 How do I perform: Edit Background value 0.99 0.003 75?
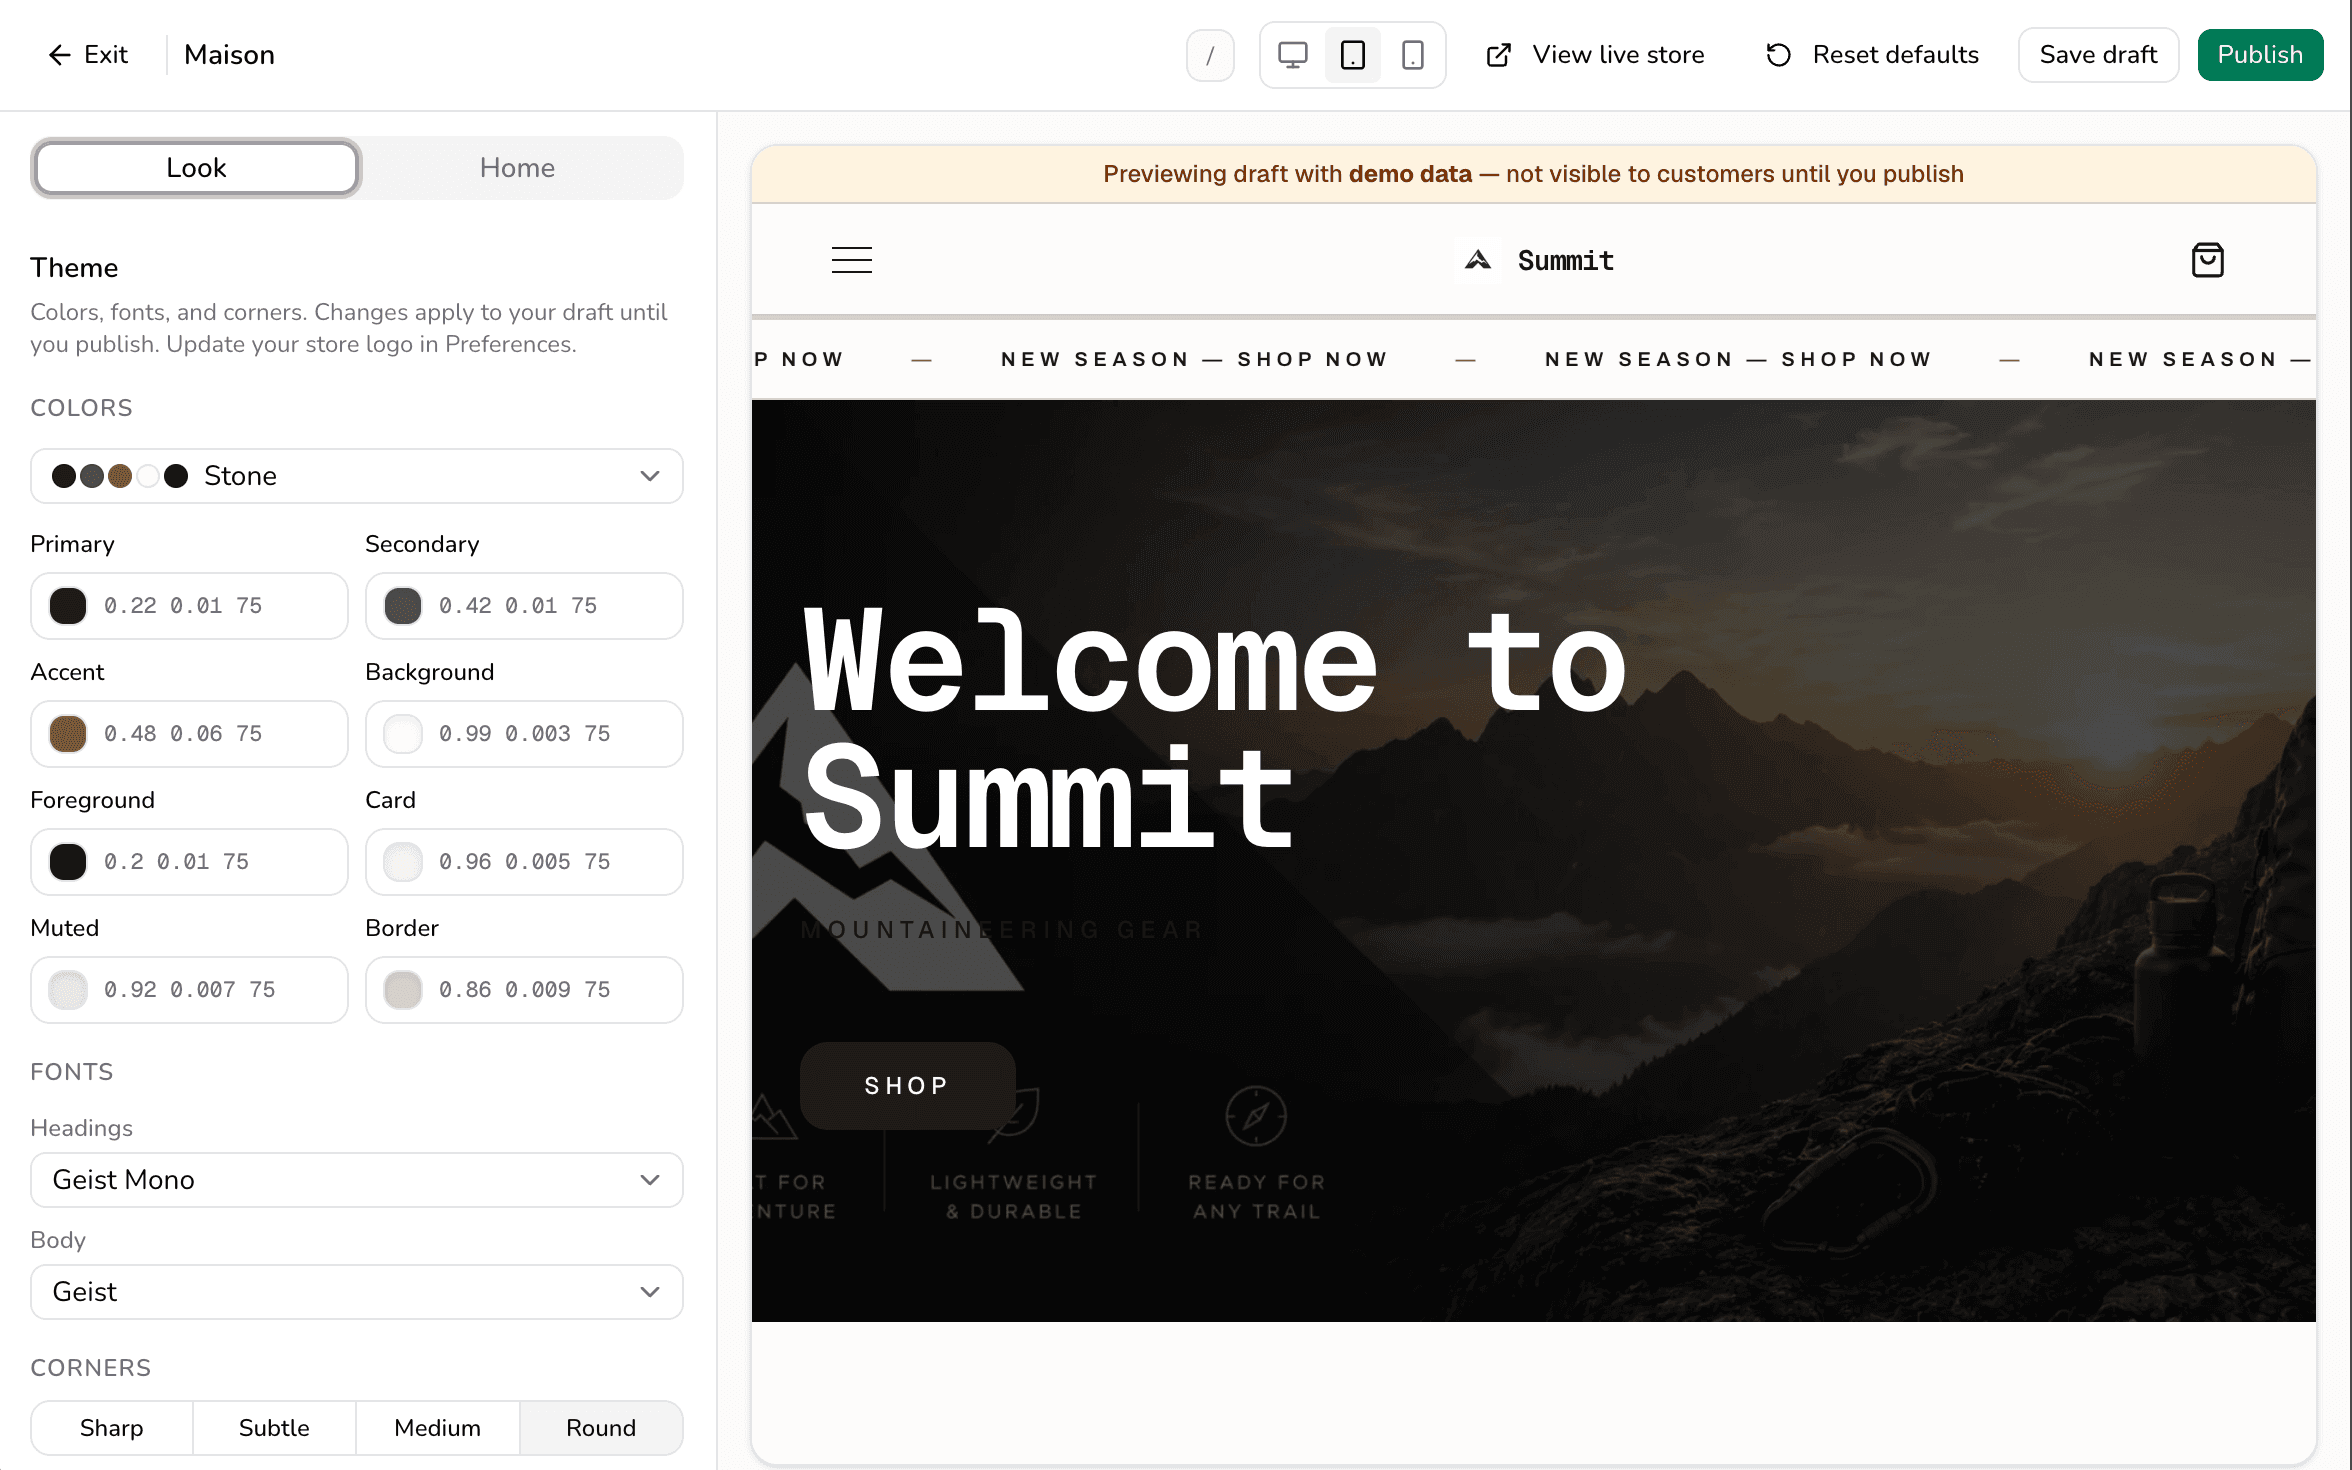[x=525, y=734]
